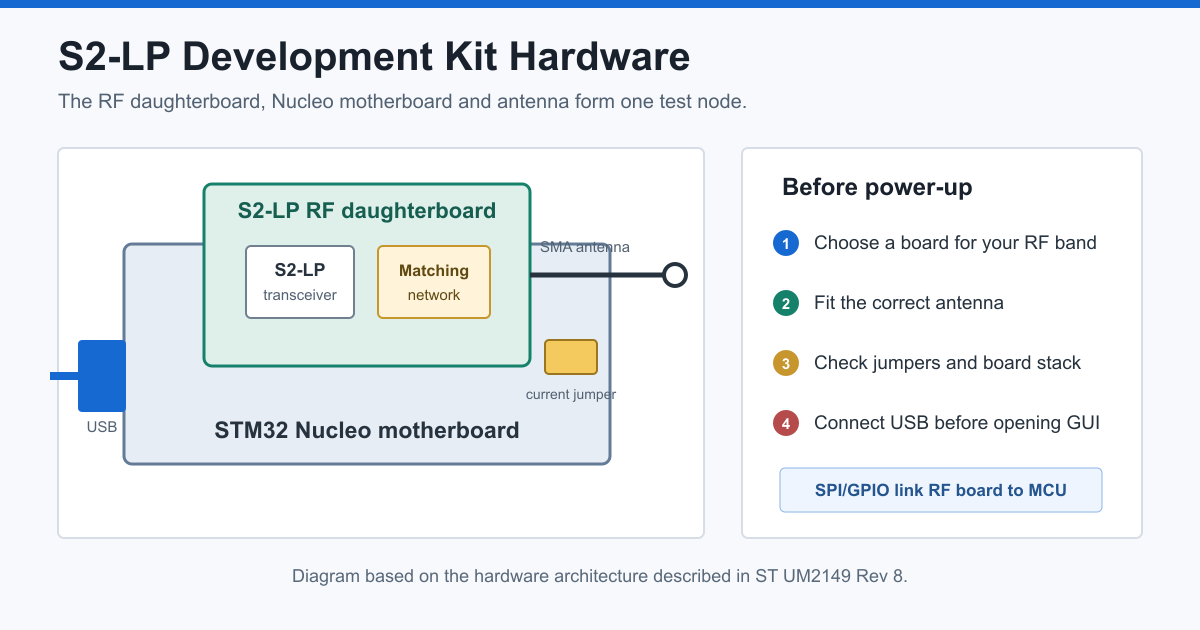The image size is (1200, 630).
Task: Click the 'SMA antenna' label
Action: coord(585,247)
